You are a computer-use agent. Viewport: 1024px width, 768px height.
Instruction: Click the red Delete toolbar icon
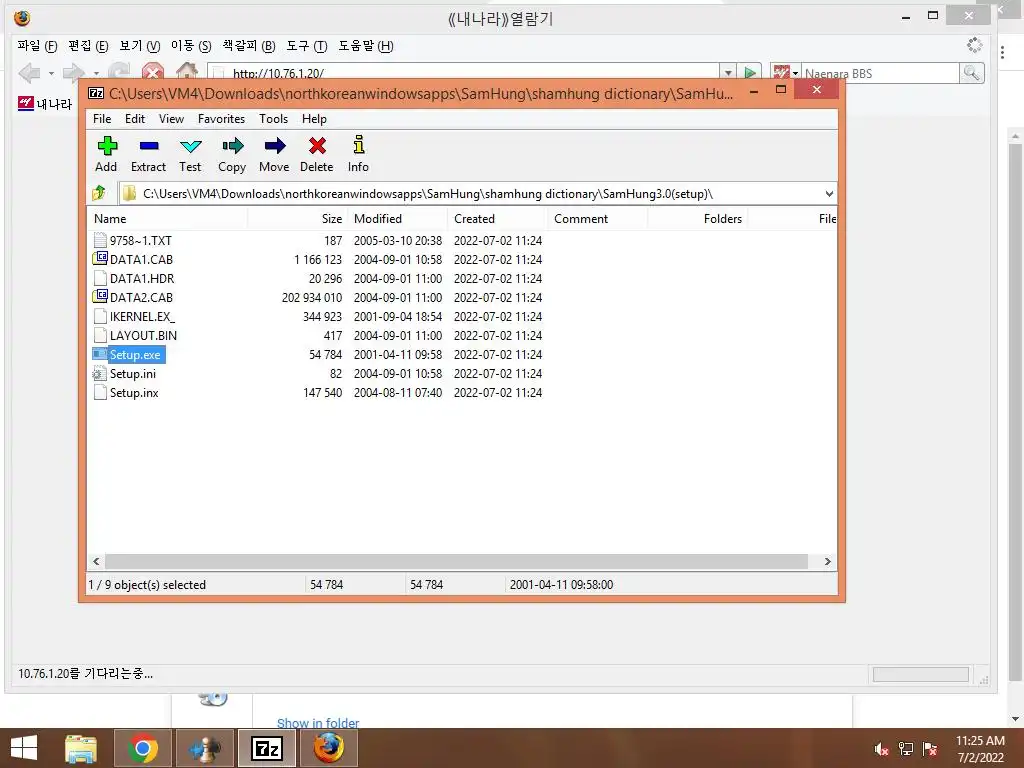[317, 154]
